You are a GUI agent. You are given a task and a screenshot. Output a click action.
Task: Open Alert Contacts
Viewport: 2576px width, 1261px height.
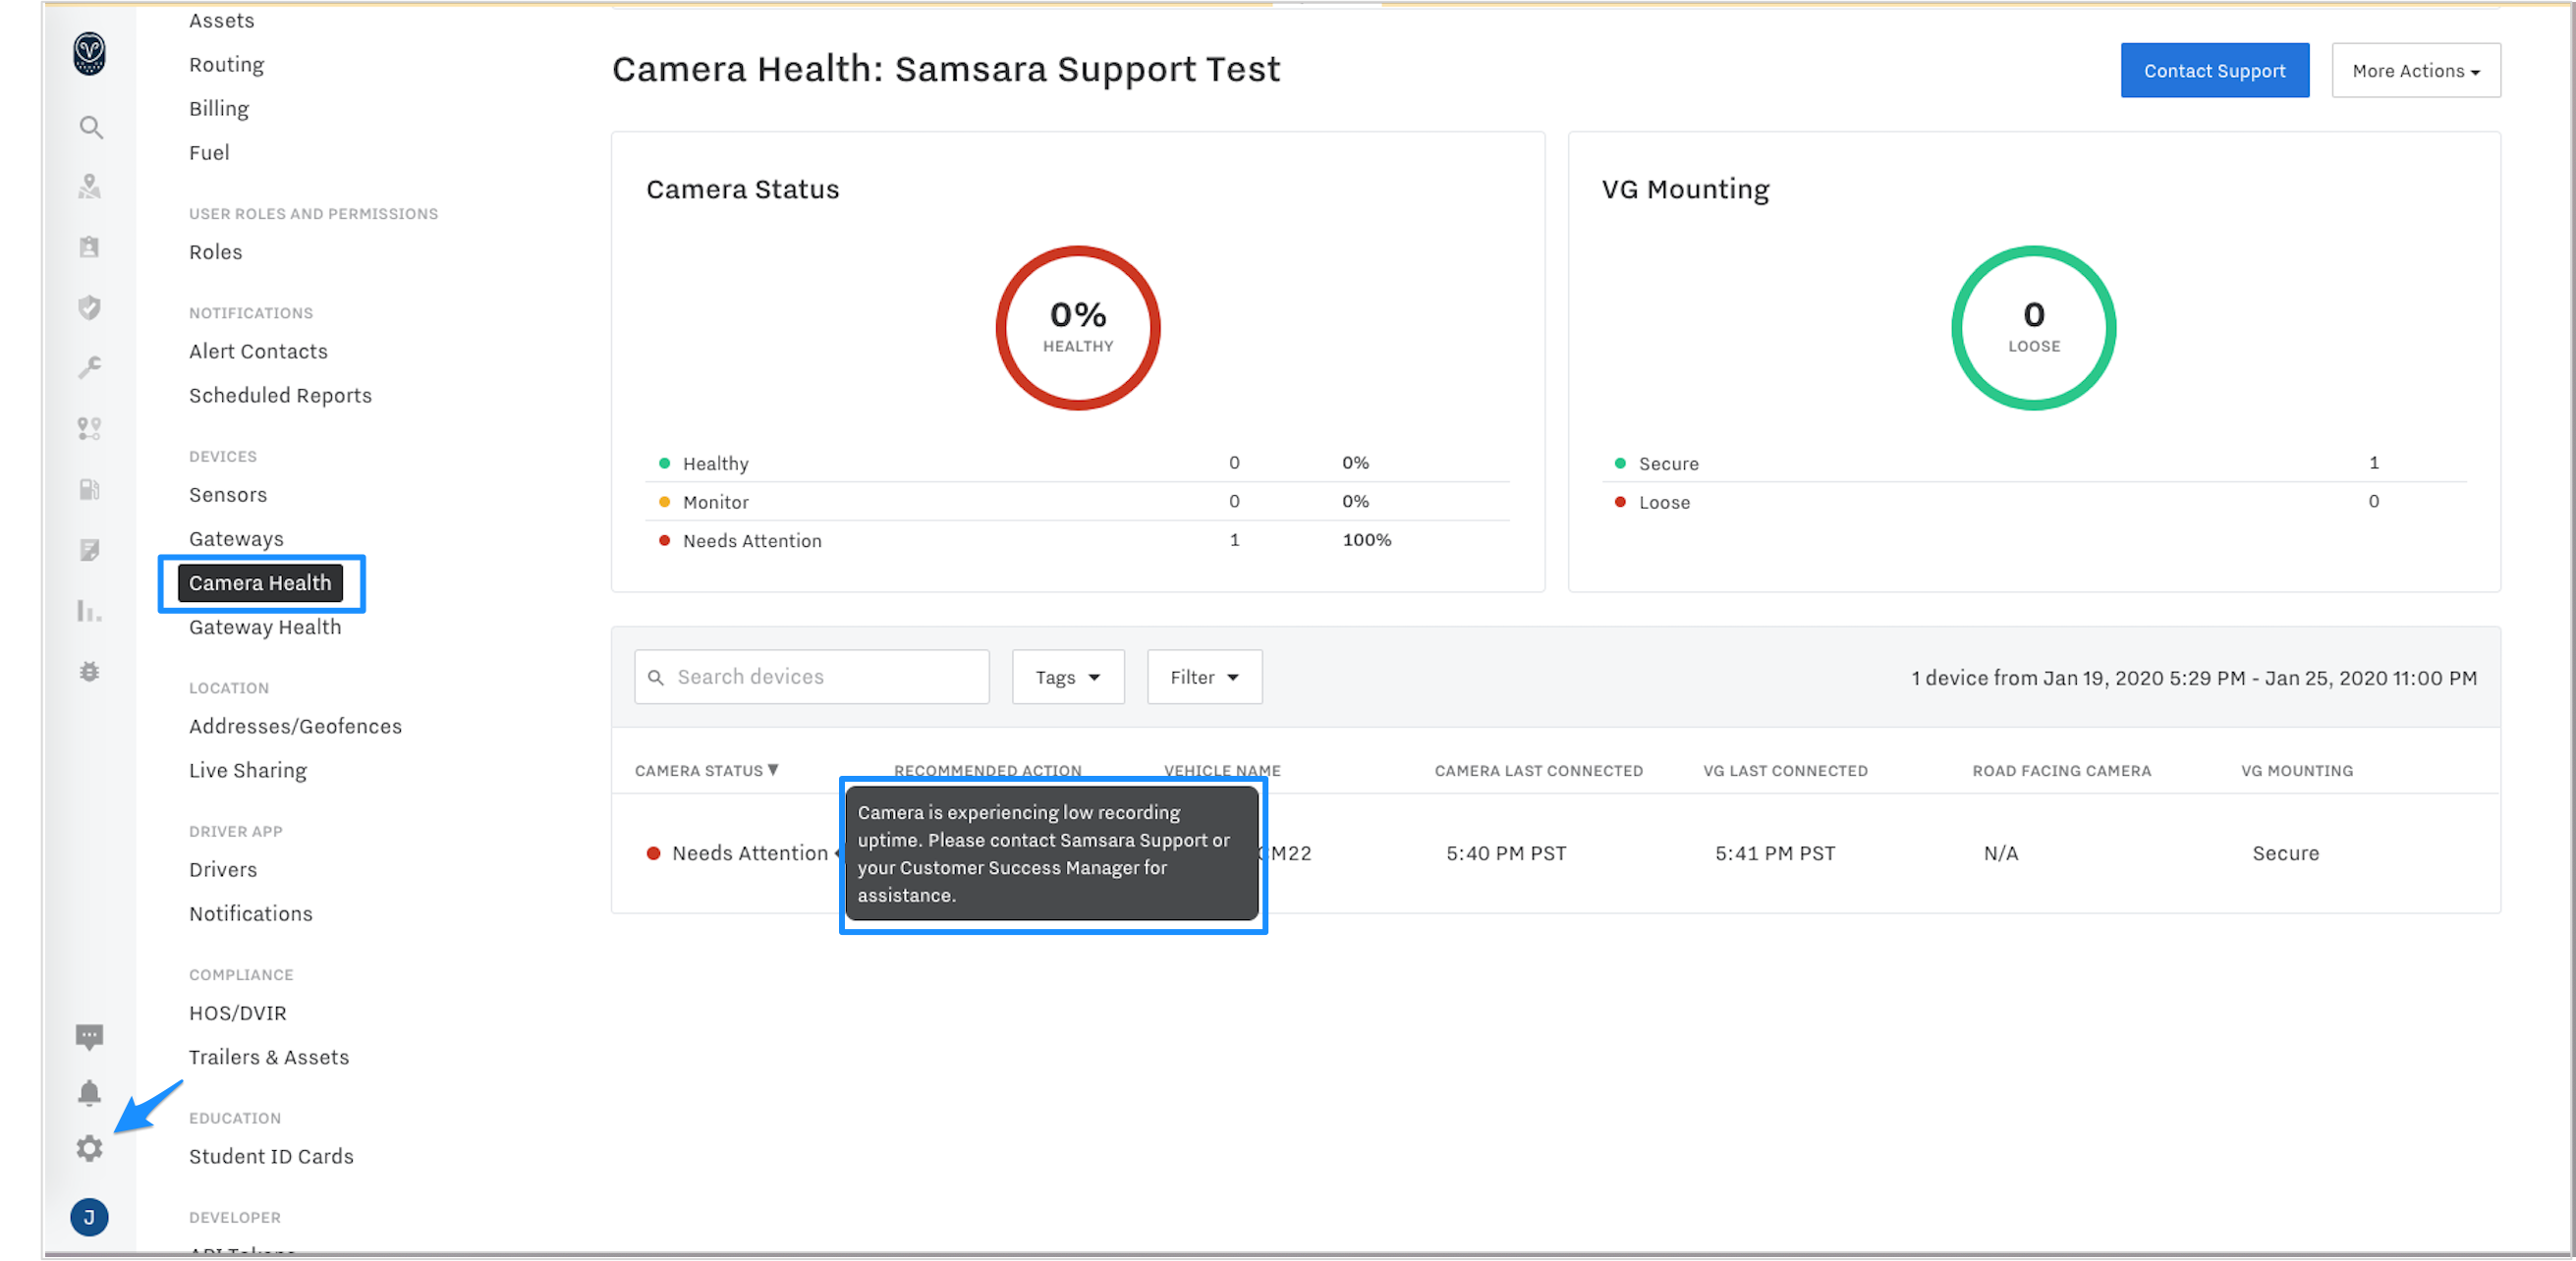[259, 351]
